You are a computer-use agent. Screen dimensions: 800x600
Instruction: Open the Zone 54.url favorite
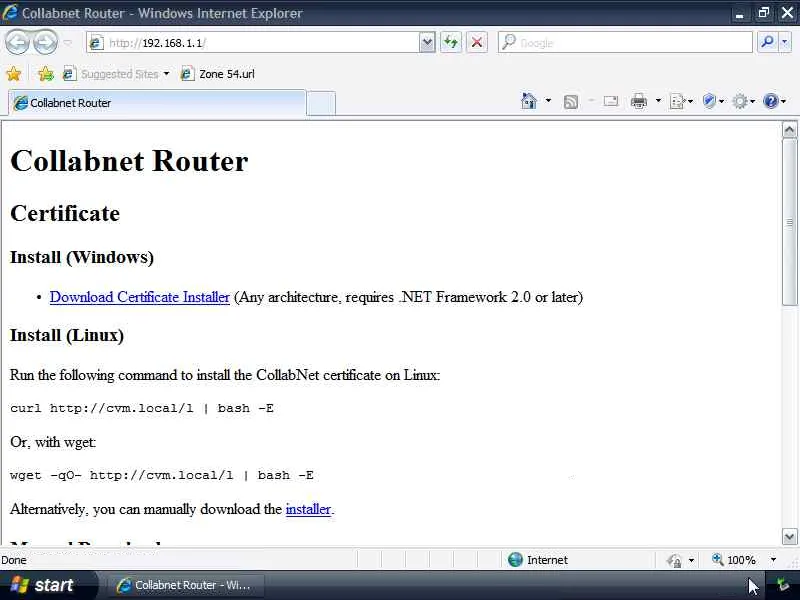(x=218, y=74)
